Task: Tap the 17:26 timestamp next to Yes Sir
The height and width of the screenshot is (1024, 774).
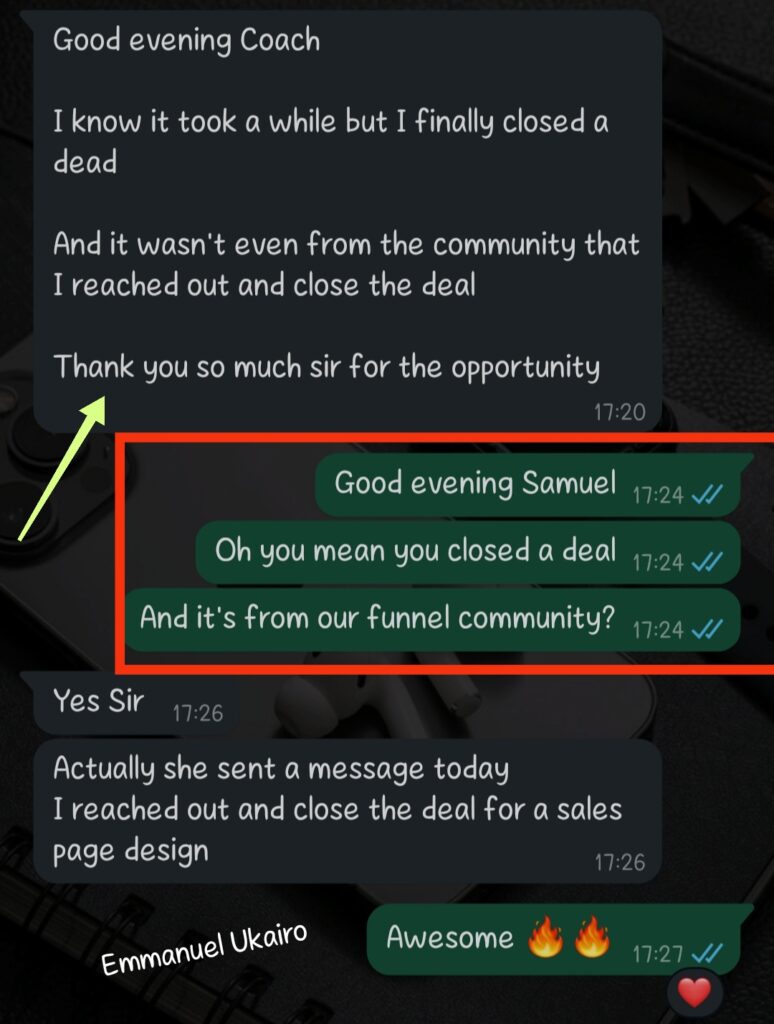Action: (x=198, y=713)
